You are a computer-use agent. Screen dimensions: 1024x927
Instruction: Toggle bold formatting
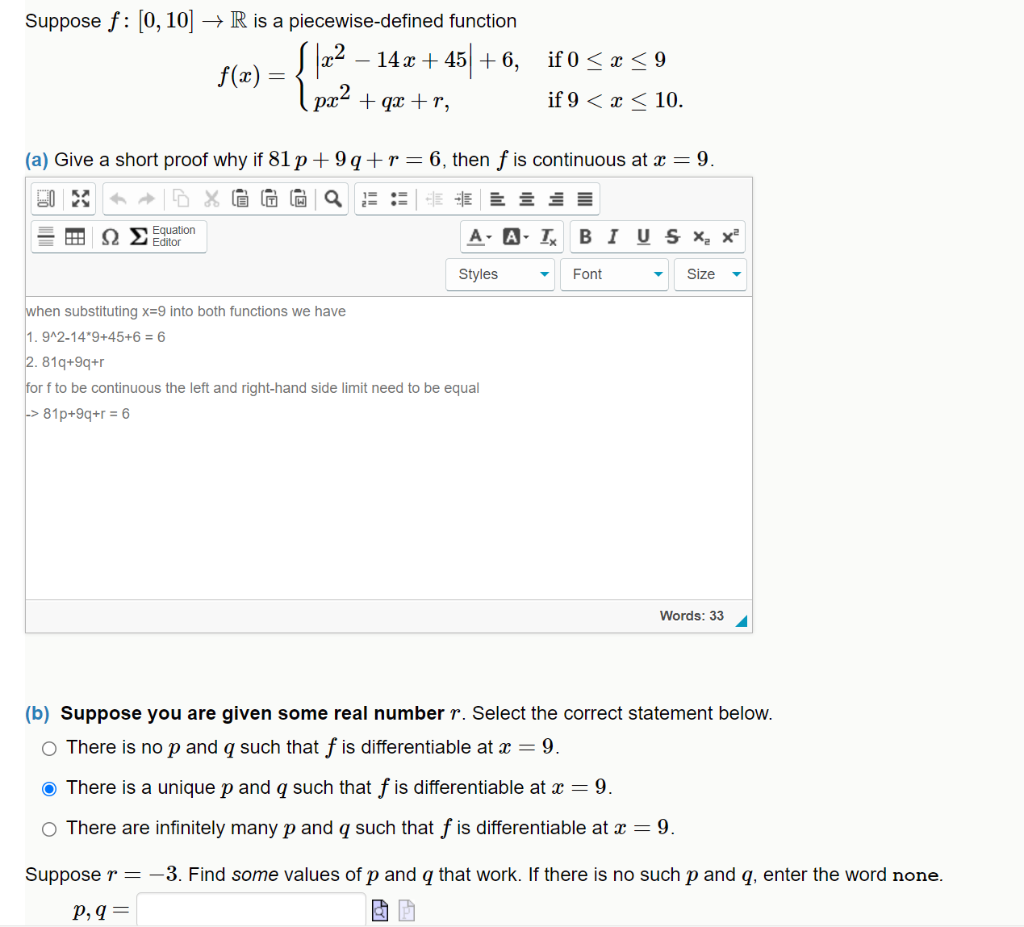(585, 237)
